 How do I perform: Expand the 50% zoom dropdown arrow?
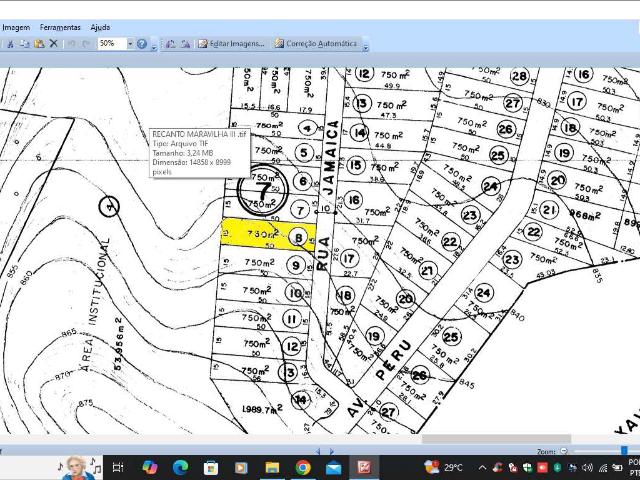(x=130, y=43)
